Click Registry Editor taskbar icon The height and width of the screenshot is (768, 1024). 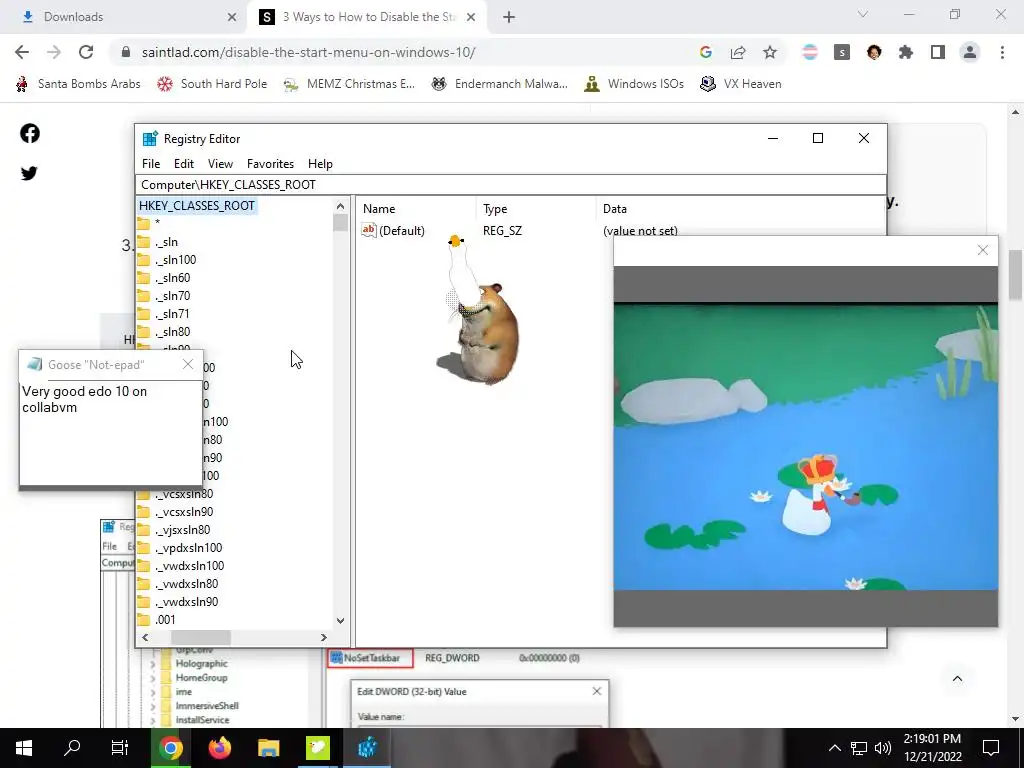pyautogui.click(x=367, y=748)
